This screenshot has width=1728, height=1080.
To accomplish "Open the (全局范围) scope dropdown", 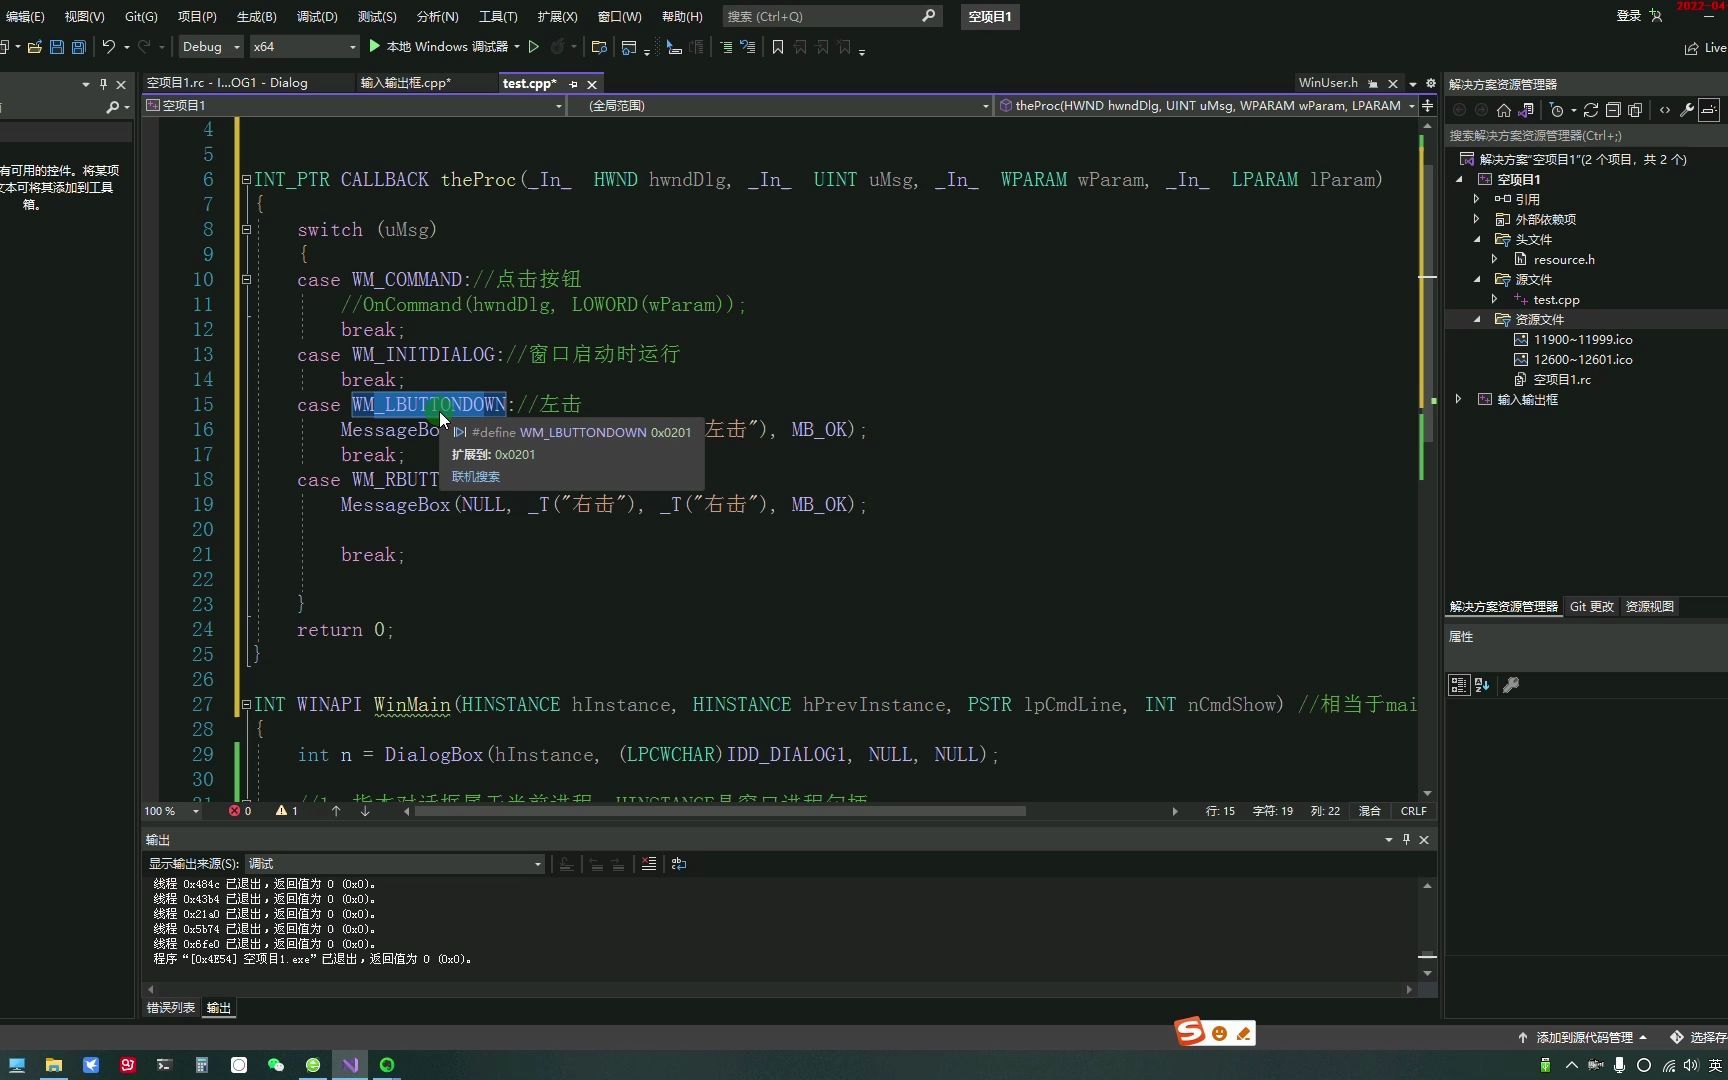I will (779, 106).
